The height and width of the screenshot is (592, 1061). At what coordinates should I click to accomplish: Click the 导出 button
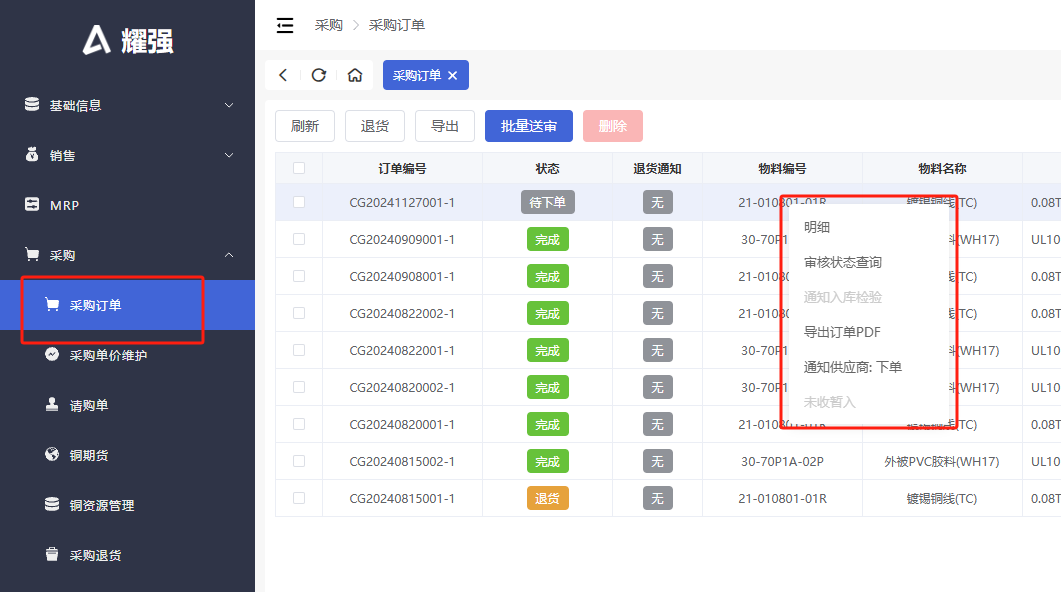[445, 126]
